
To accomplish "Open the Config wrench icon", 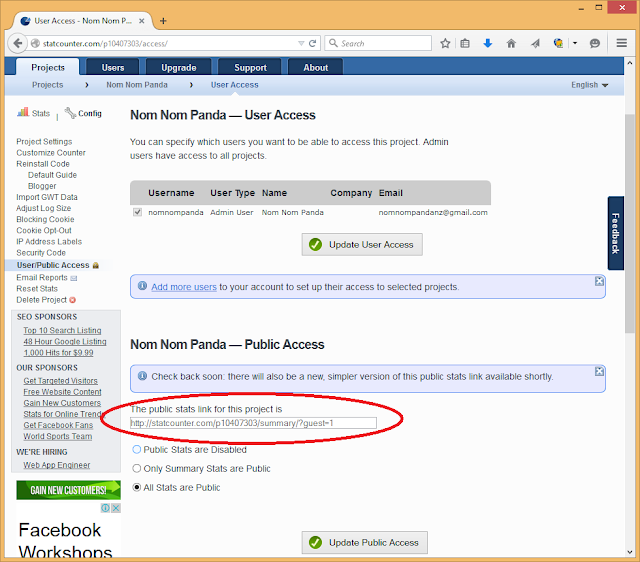I will [x=70, y=113].
